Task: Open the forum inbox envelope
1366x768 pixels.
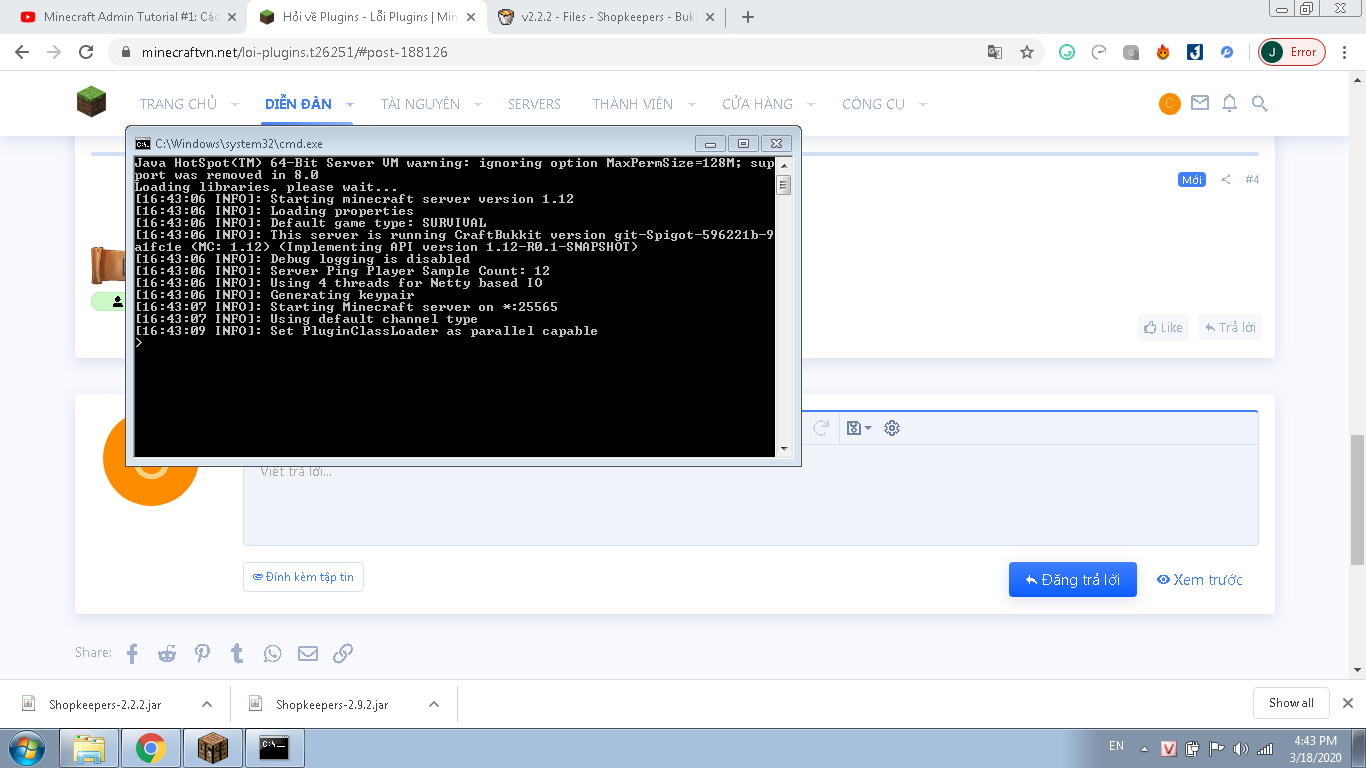Action: (x=1200, y=103)
